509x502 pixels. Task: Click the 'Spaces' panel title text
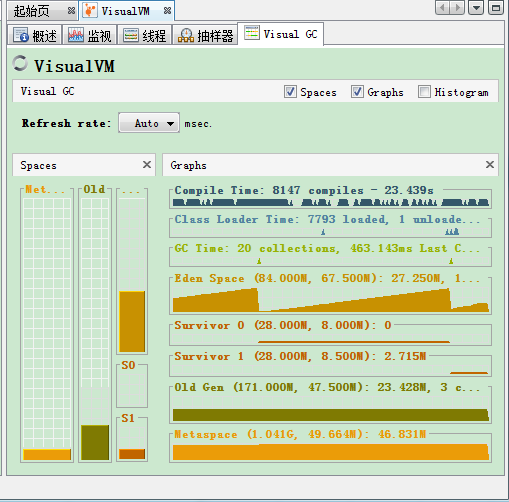click(x=38, y=165)
